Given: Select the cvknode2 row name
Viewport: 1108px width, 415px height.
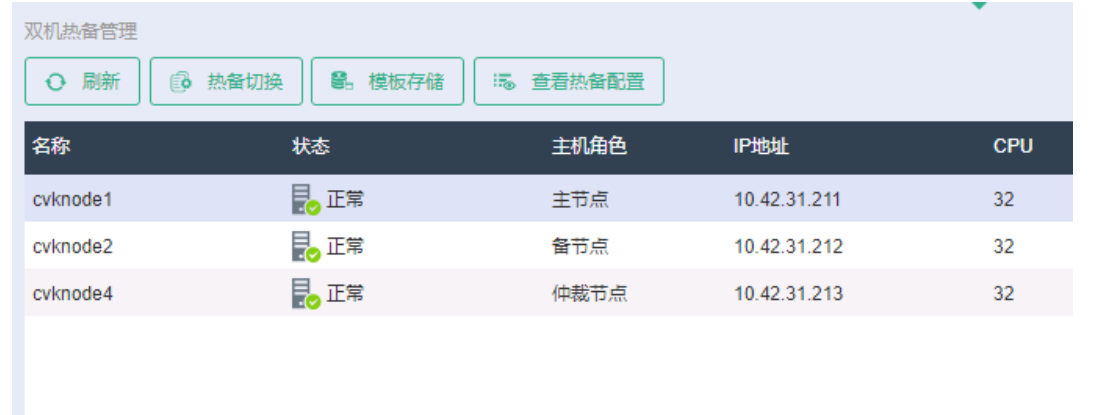Looking at the screenshot, I should coord(72,247).
